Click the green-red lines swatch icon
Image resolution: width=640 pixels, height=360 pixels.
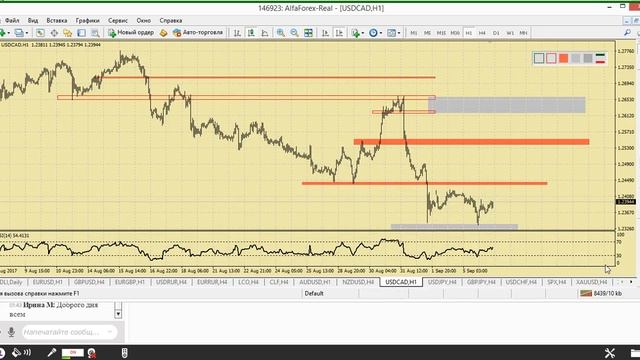tap(600, 58)
